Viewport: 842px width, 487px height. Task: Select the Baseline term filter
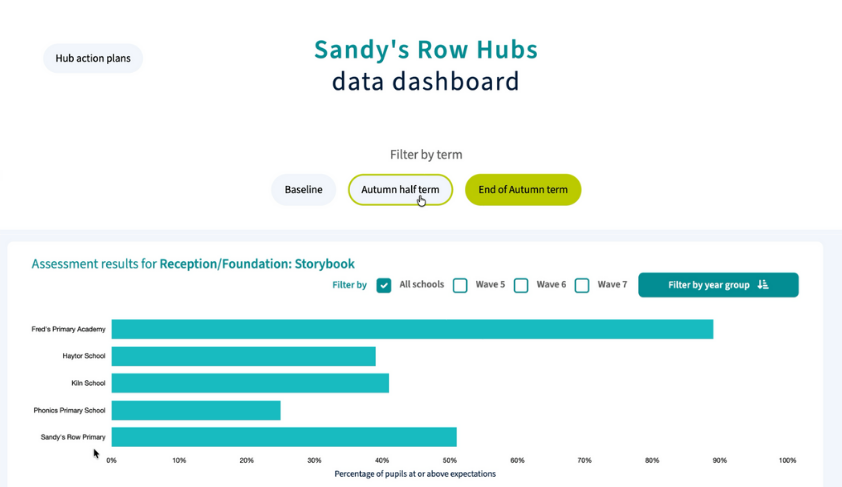[303, 190]
